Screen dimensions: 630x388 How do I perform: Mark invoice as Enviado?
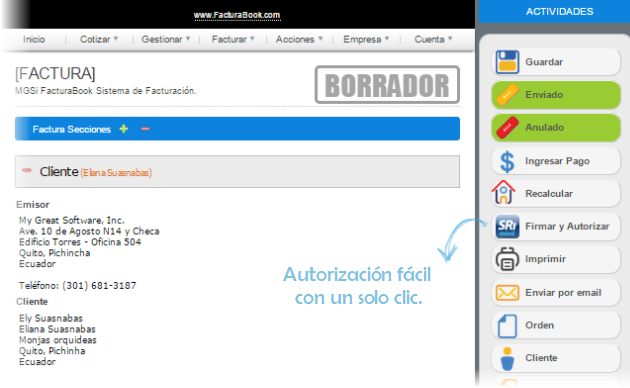tap(556, 95)
